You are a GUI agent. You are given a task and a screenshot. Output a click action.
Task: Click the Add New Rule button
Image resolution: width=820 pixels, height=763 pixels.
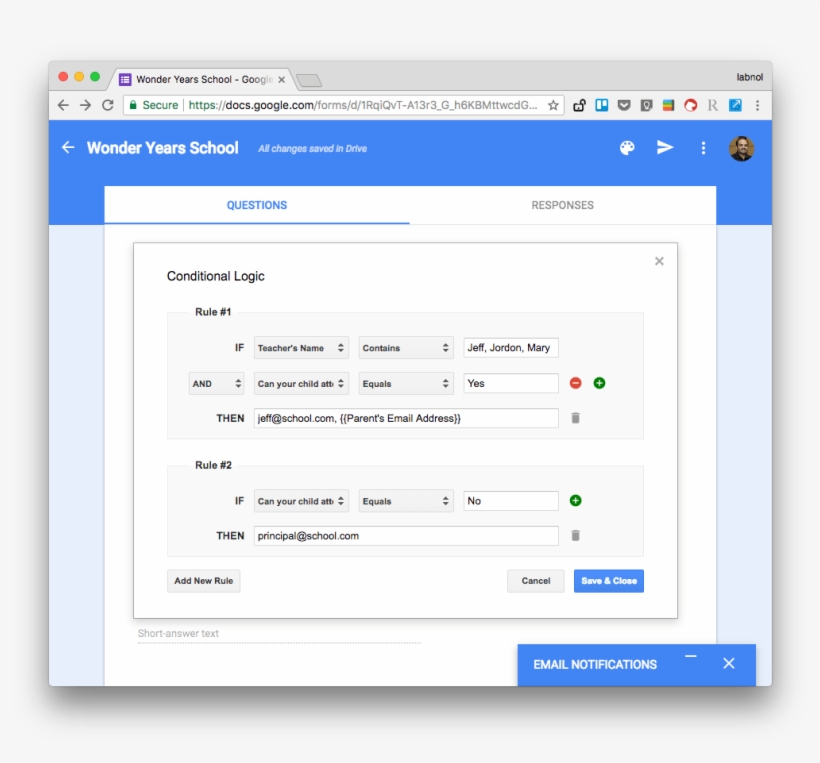pos(202,580)
